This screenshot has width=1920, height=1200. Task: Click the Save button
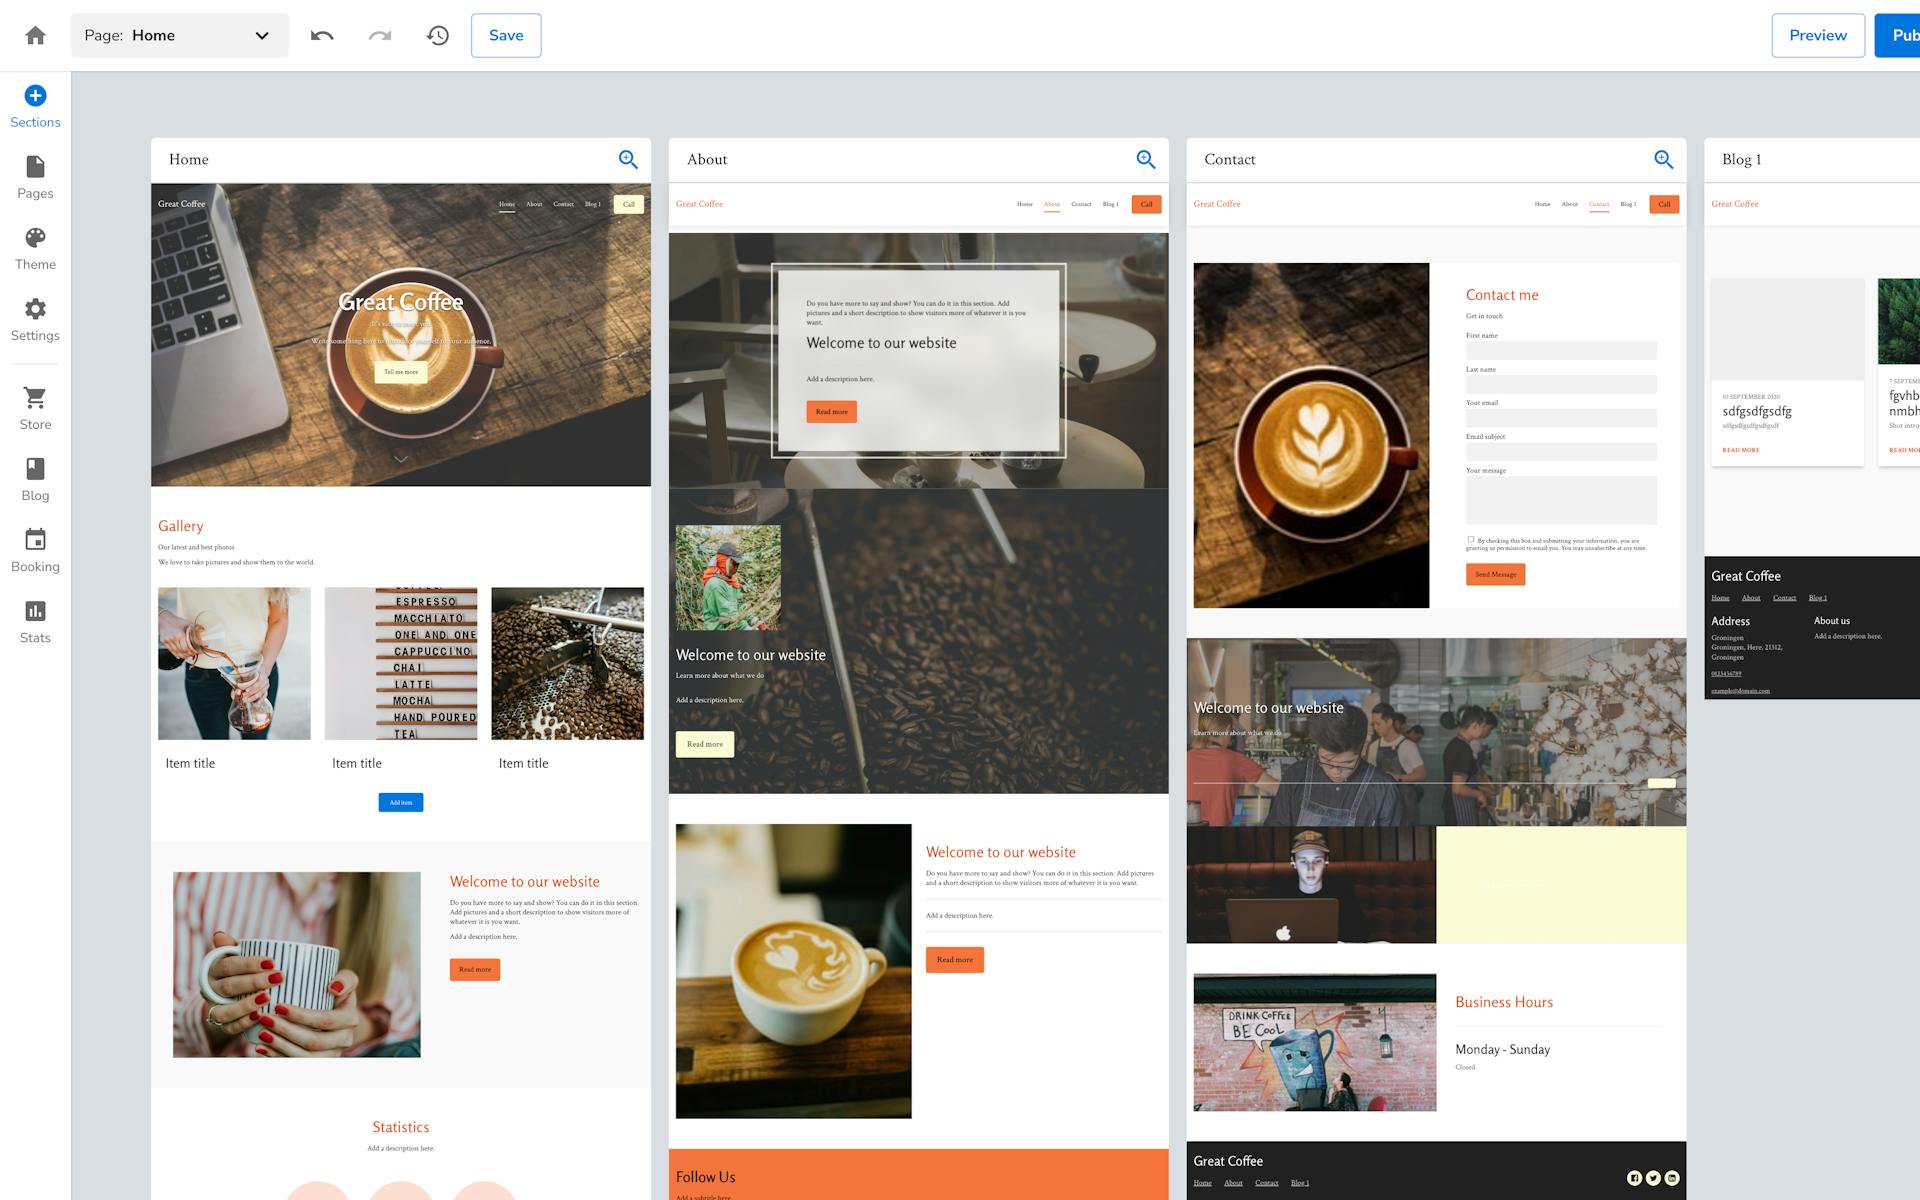506,36
